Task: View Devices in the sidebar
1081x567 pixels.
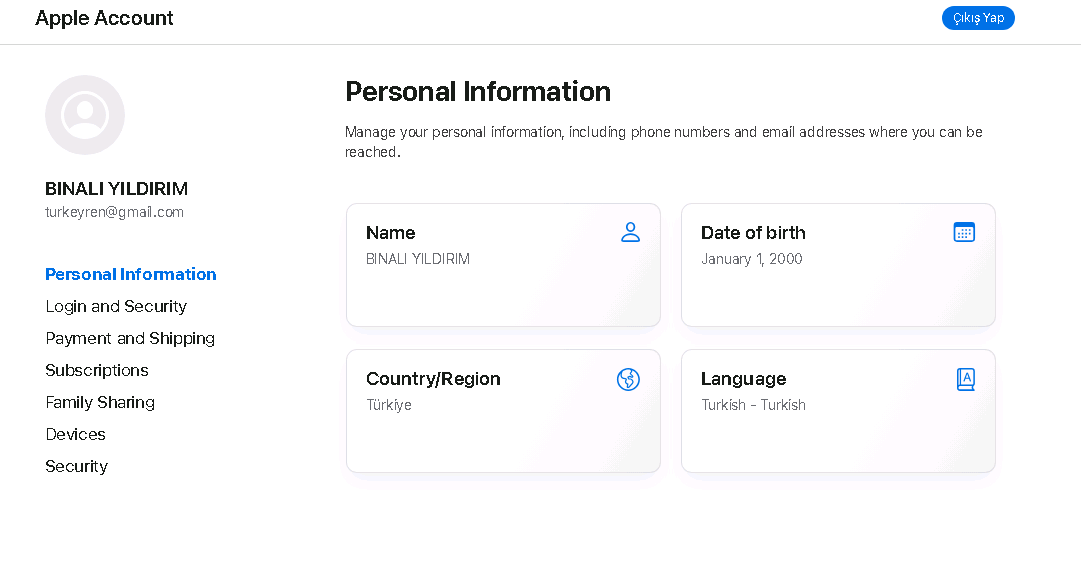Action: tap(75, 435)
